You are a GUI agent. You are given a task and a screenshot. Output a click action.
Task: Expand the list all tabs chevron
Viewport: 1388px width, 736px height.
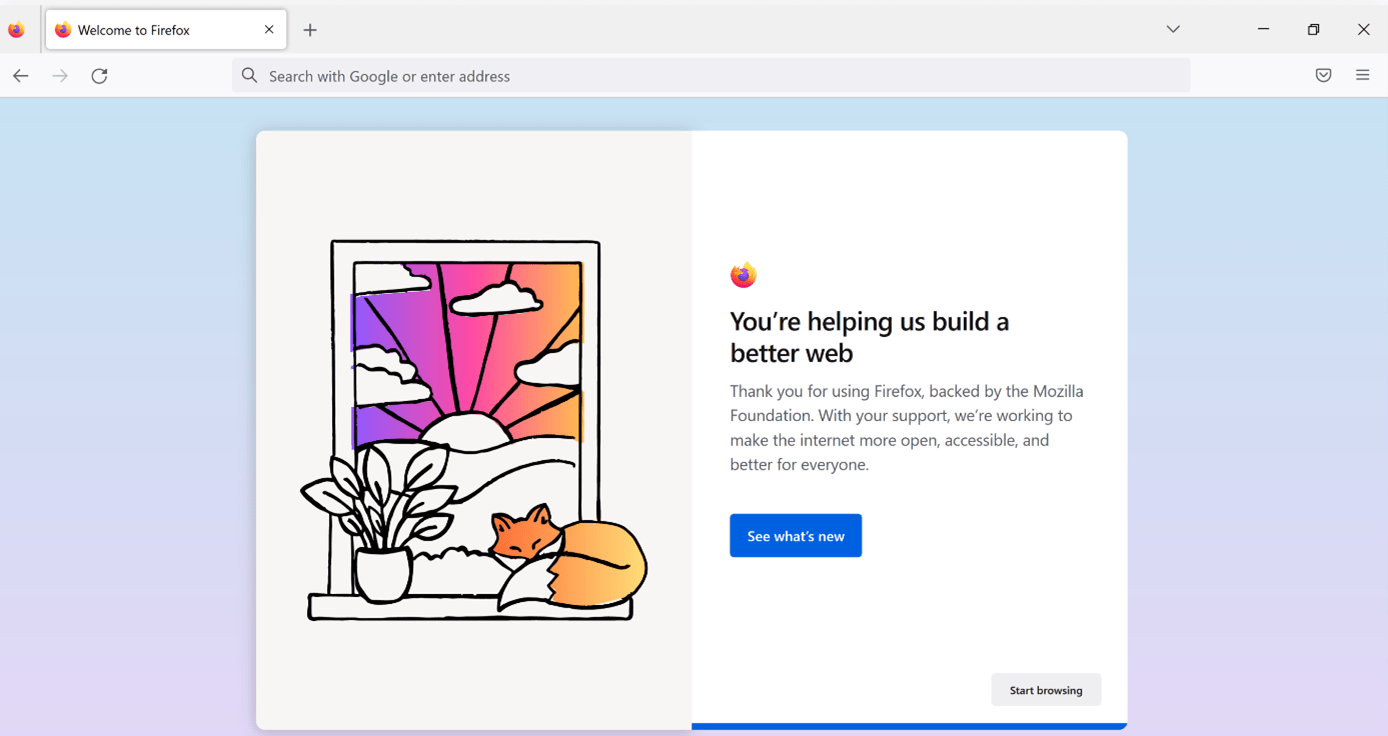pyautogui.click(x=1173, y=30)
